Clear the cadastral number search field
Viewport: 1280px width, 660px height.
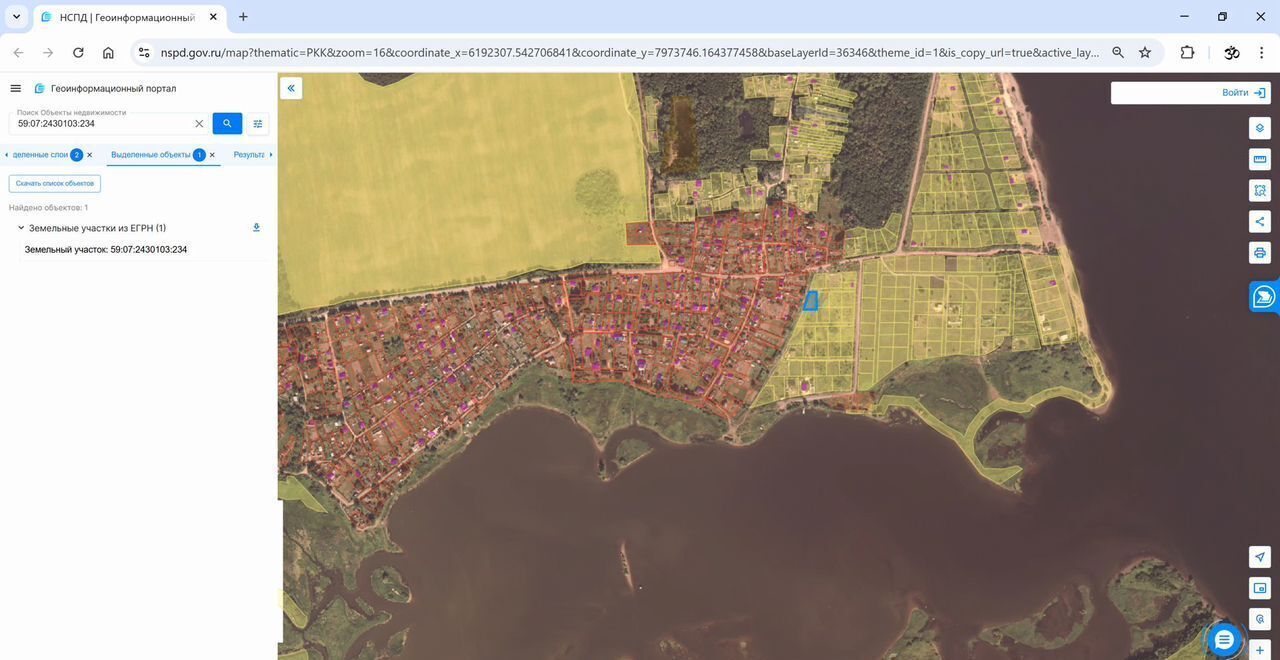tap(199, 124)
